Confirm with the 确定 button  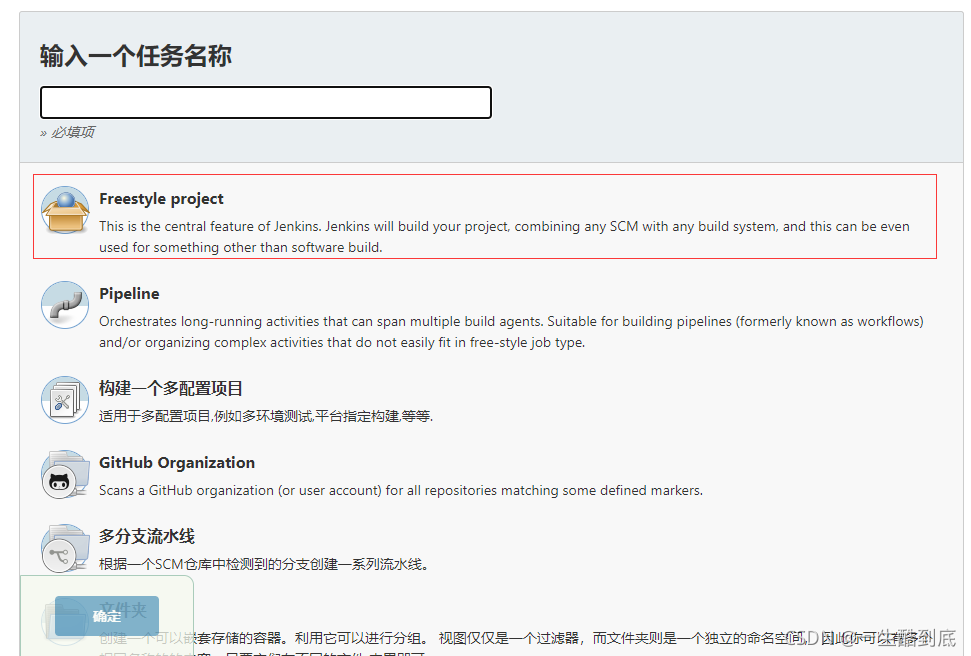click(x=107, y=616)
